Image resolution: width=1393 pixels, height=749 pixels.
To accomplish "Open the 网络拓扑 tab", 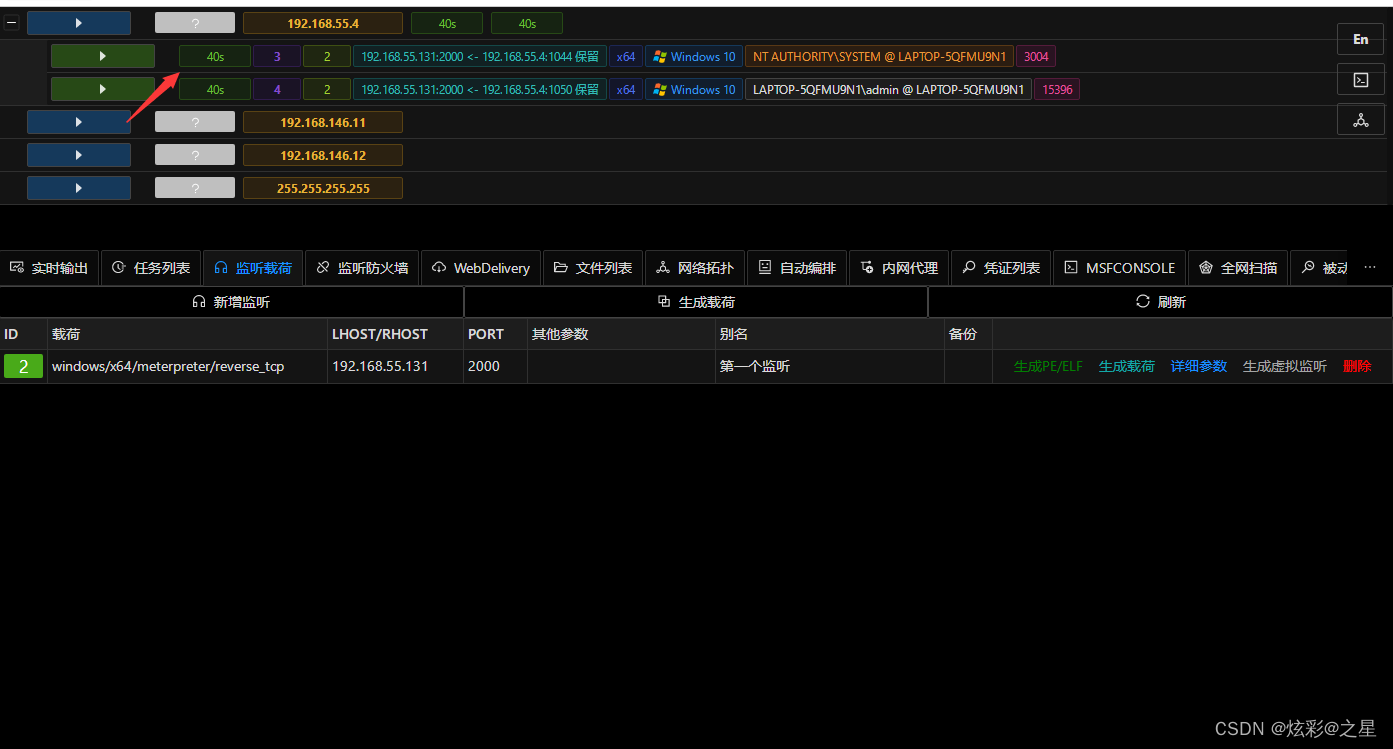I will (695, 268).
